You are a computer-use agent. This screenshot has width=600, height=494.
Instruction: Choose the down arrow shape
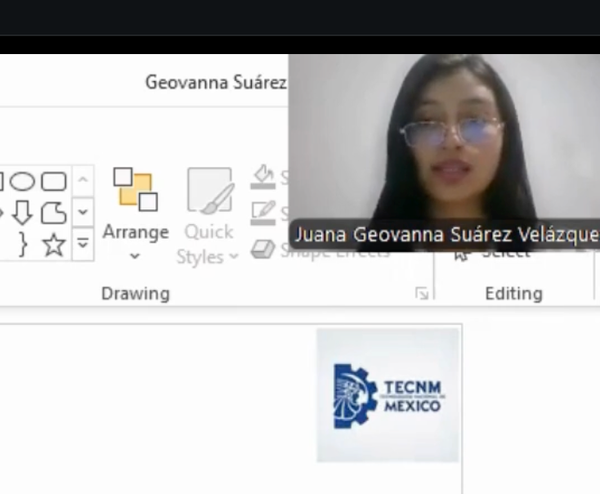22,212
